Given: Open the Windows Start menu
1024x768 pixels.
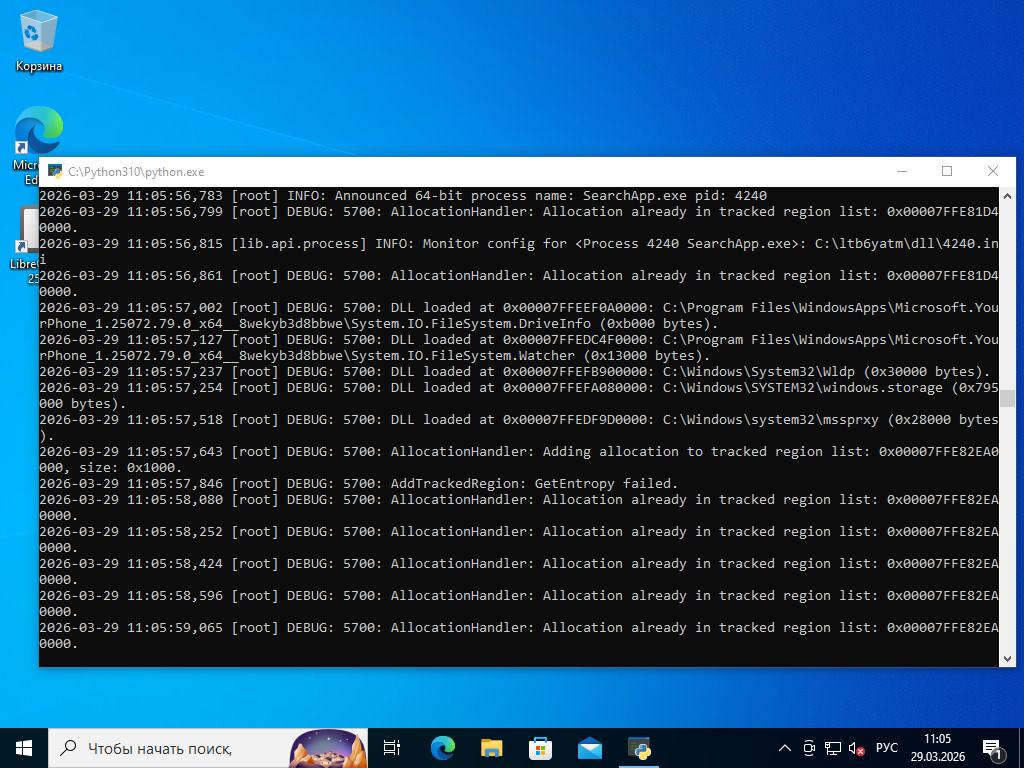Looking at the screenshot, I should tap(24, 747).
